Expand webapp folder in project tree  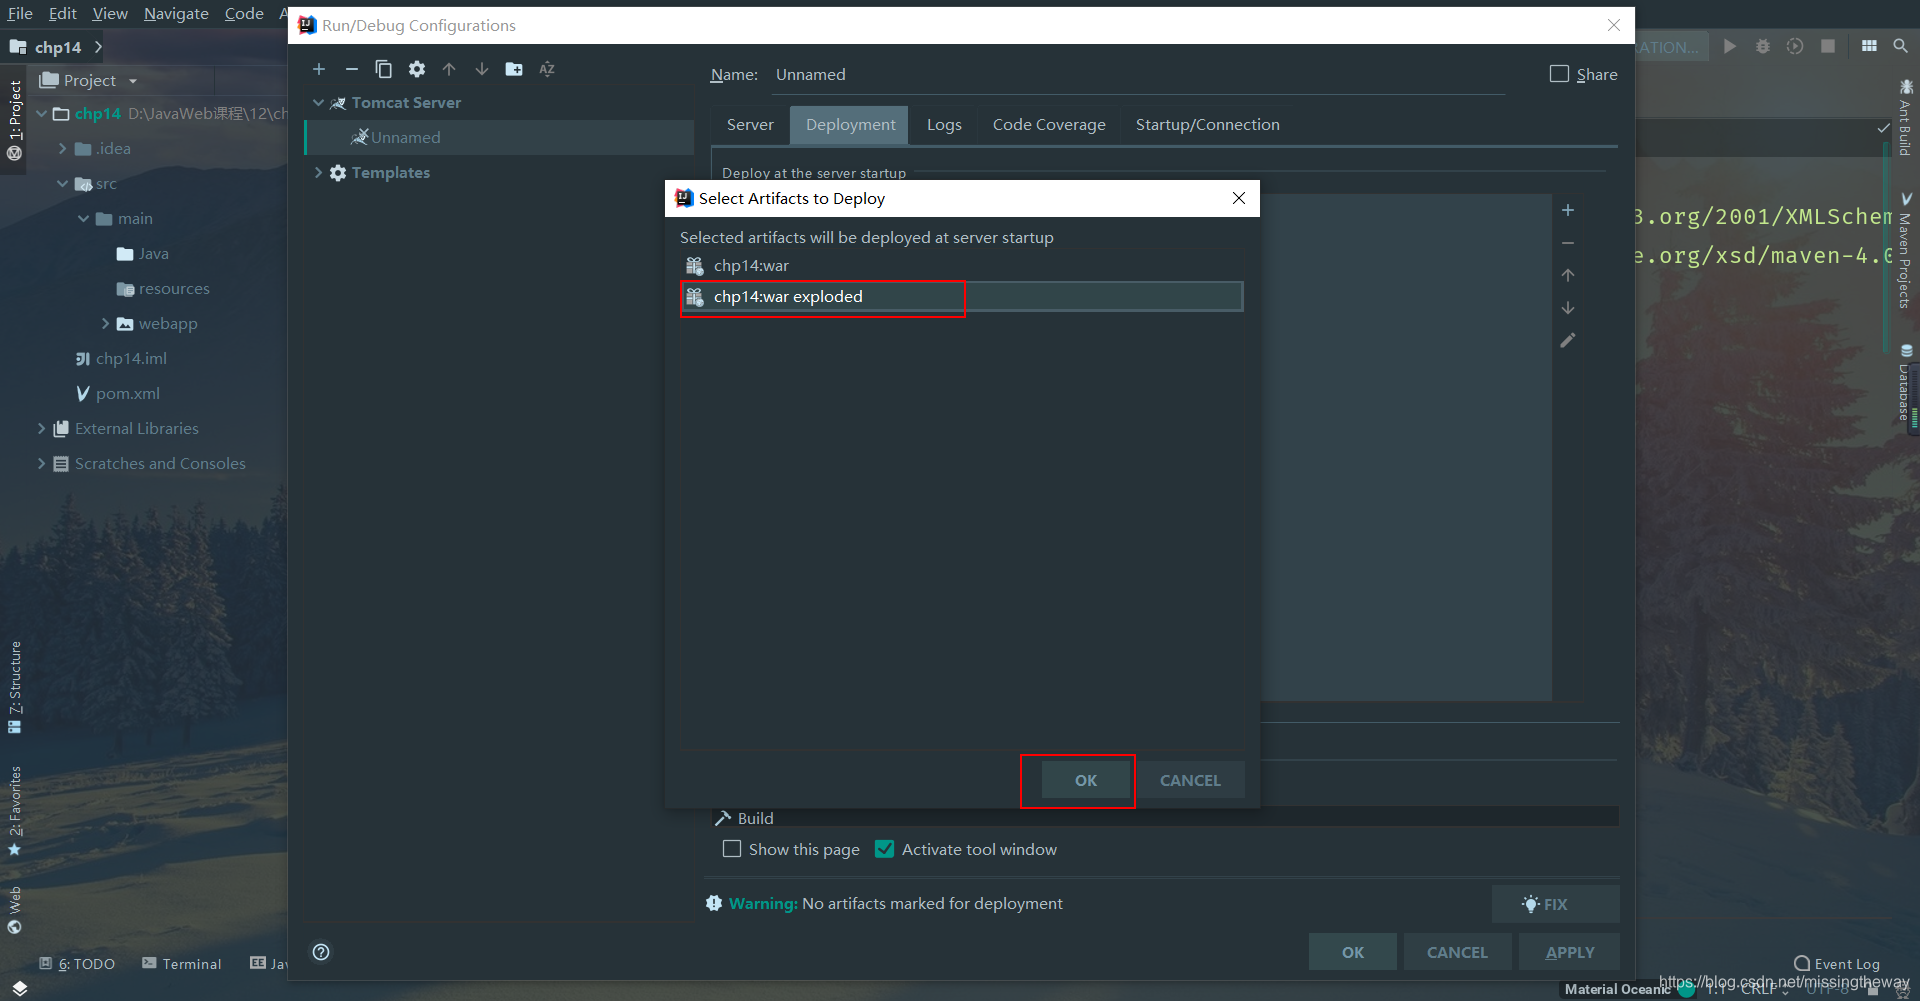(105, 323)
